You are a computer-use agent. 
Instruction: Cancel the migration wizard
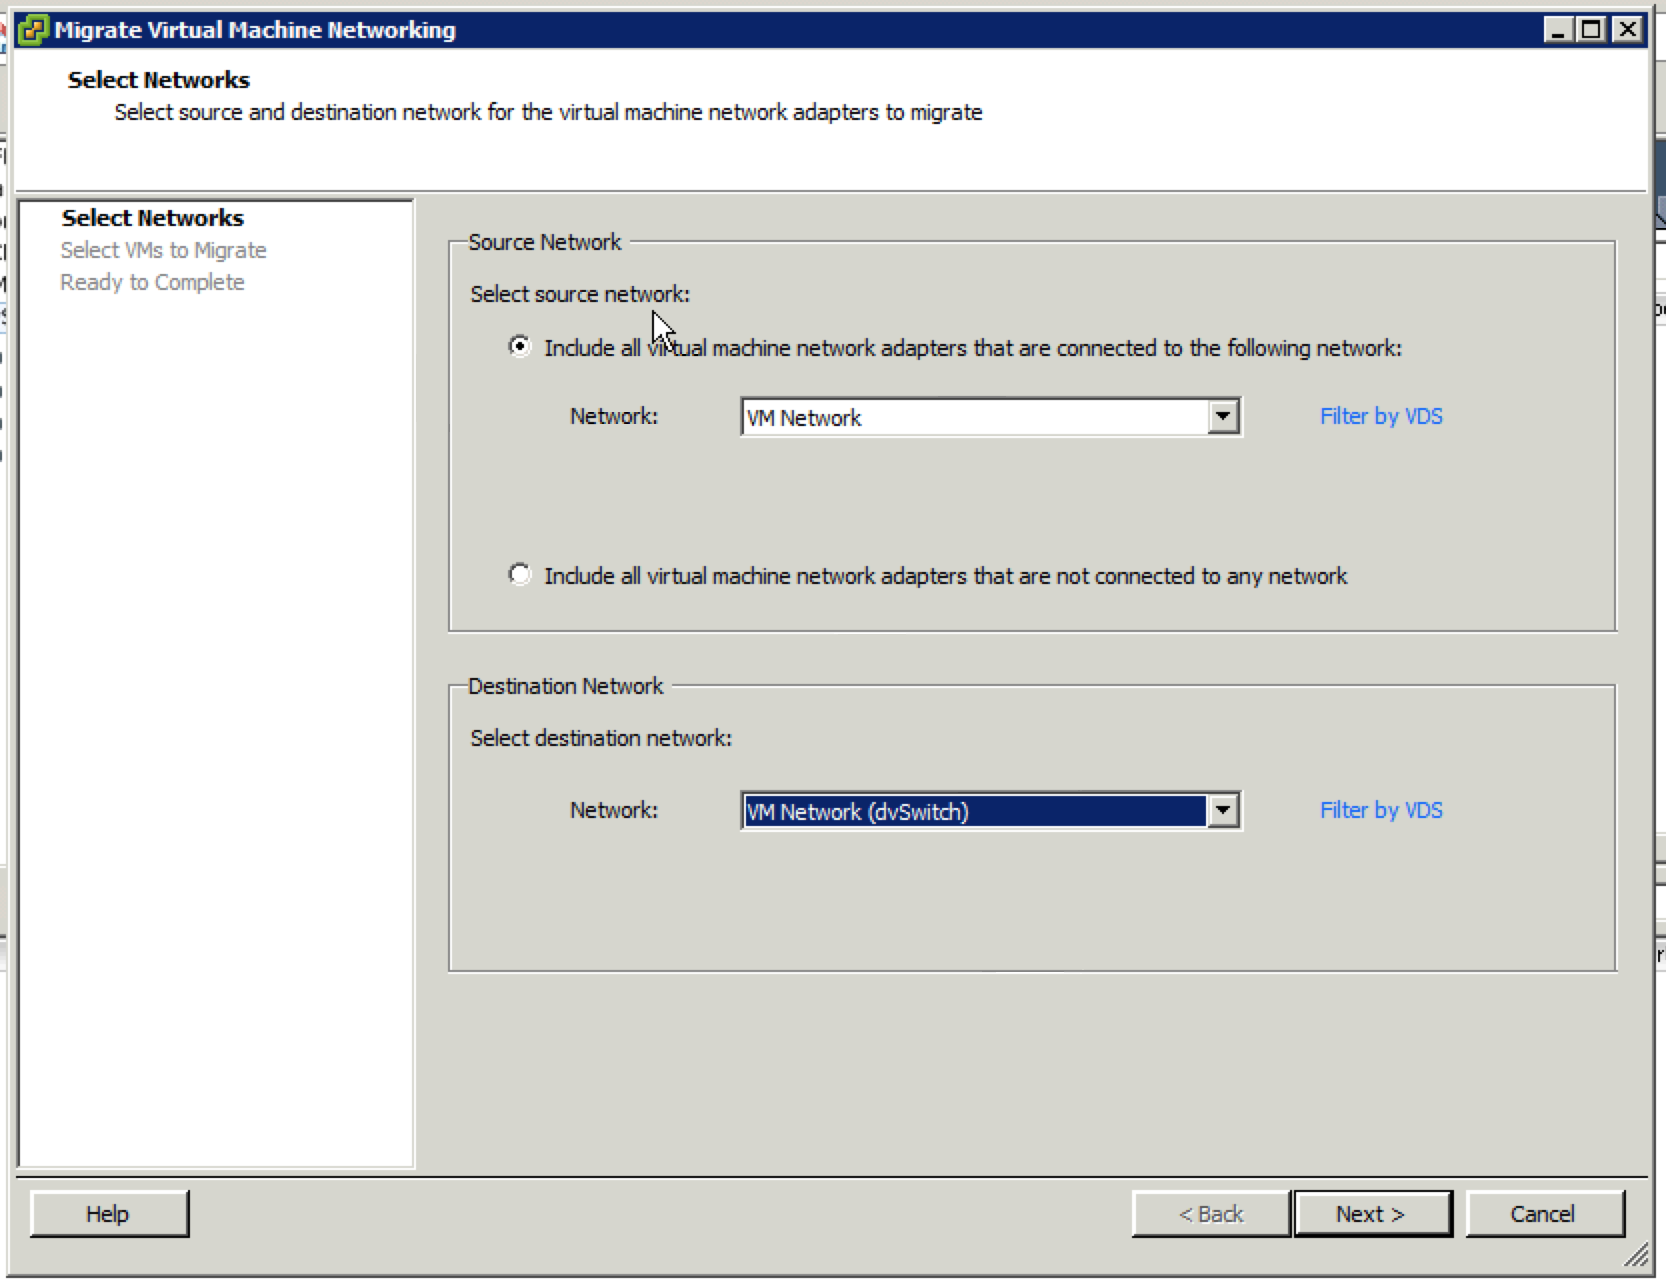1543,1214
